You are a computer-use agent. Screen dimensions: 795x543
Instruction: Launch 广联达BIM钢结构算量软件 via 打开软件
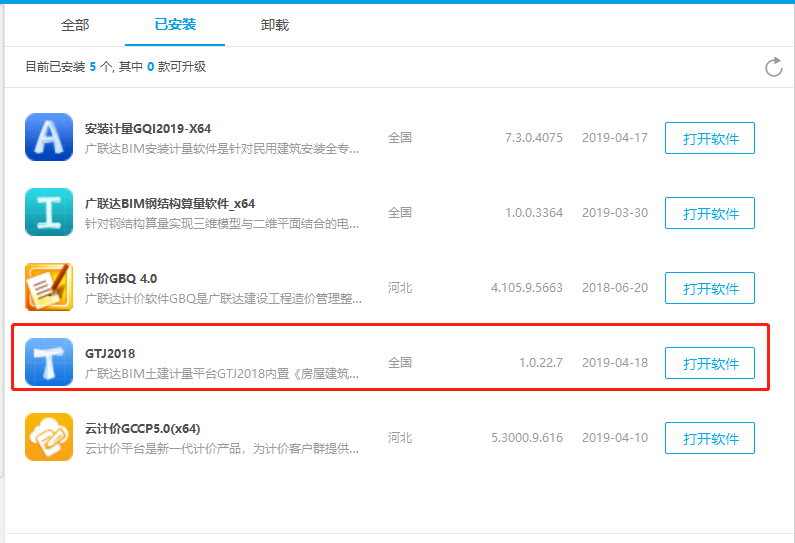click(710, 213)
